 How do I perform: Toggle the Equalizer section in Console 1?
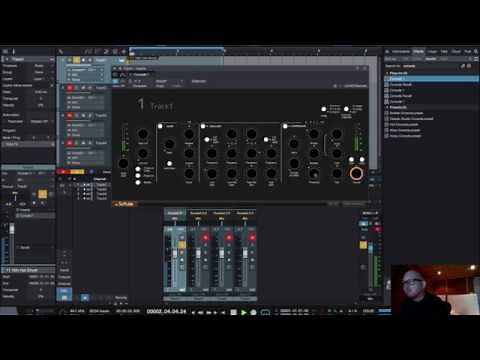pos(203,126)
